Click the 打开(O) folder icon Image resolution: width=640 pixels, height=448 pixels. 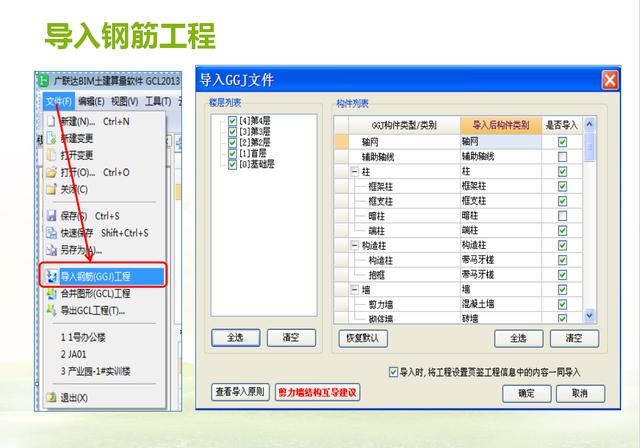click(x=51, y=172)
